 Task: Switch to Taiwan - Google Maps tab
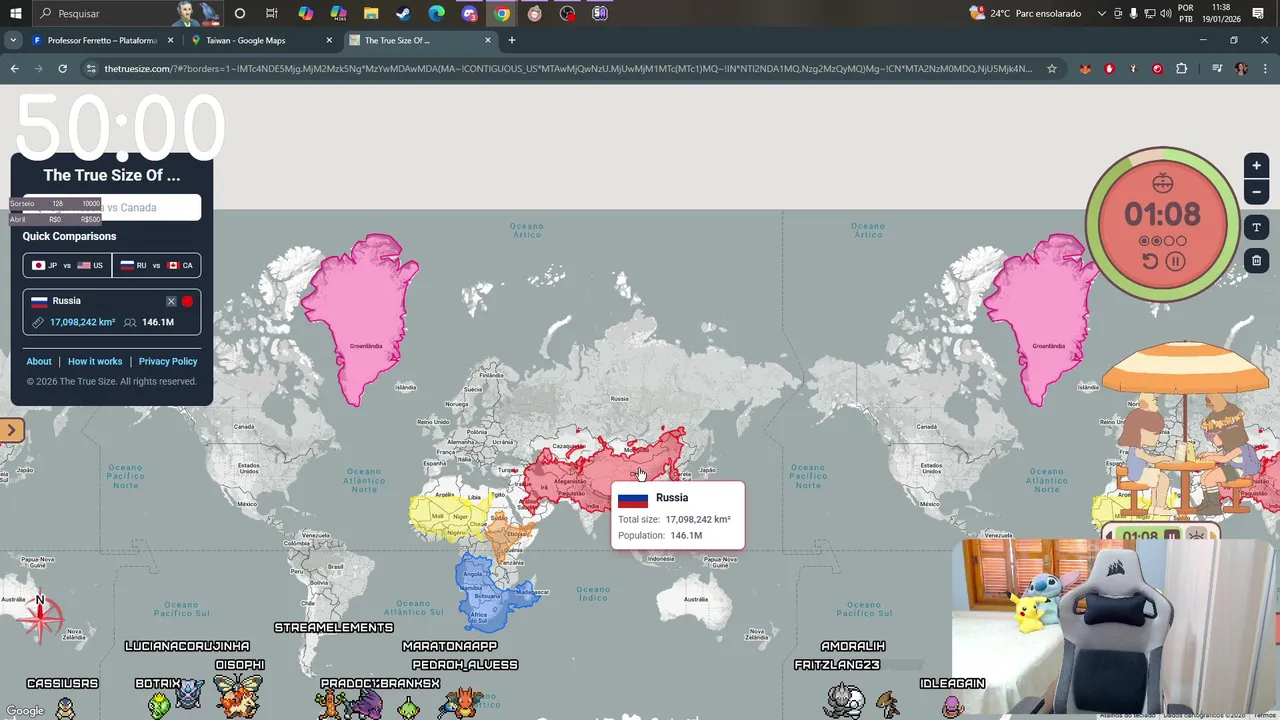245,40
